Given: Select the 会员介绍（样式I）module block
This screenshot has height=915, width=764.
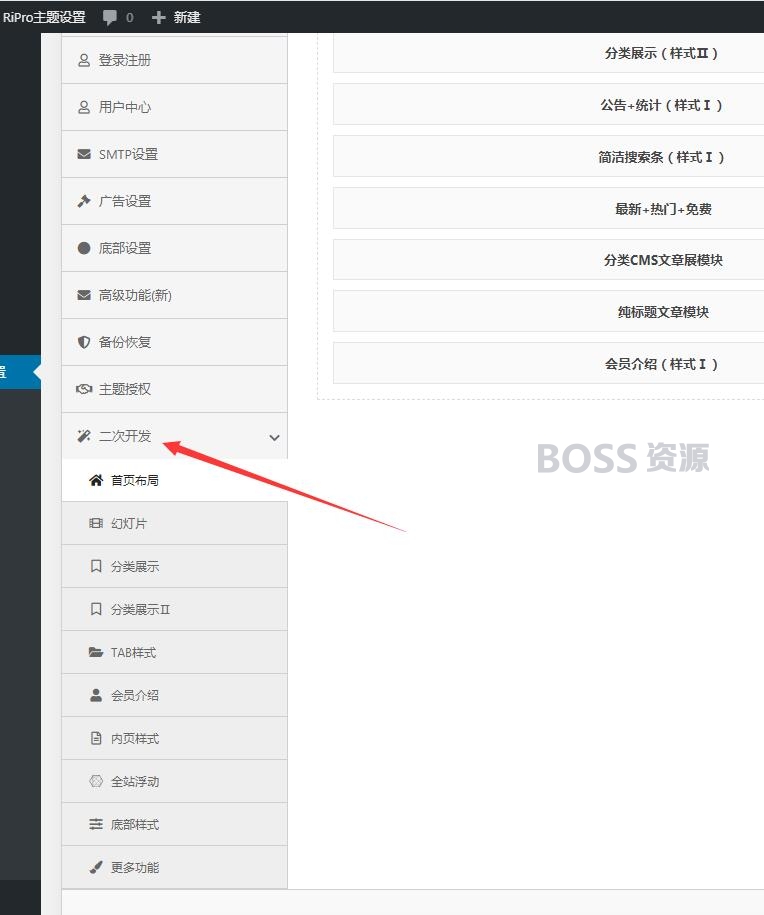Looking at the screenshot, I should point(549,364).
